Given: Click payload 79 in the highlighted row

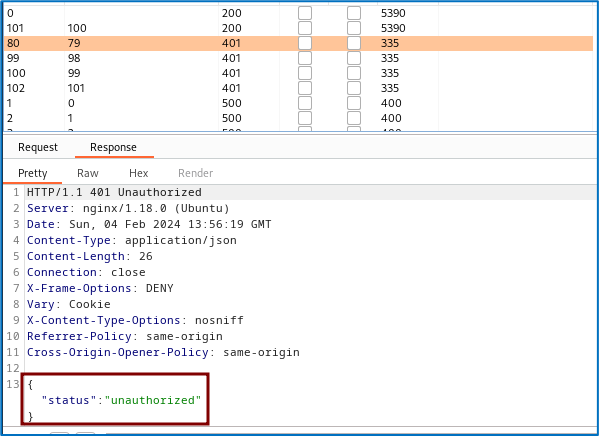Looking at the screenshot, I should 74,43.
